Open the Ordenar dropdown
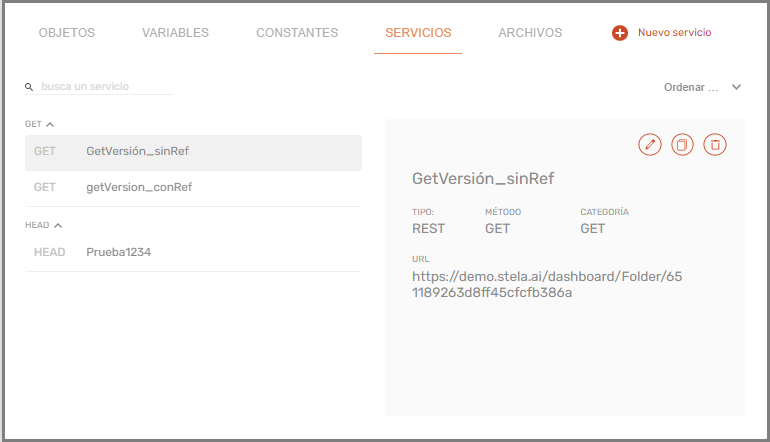The height and width of the screenshot is (442, 770). (702, 87)
